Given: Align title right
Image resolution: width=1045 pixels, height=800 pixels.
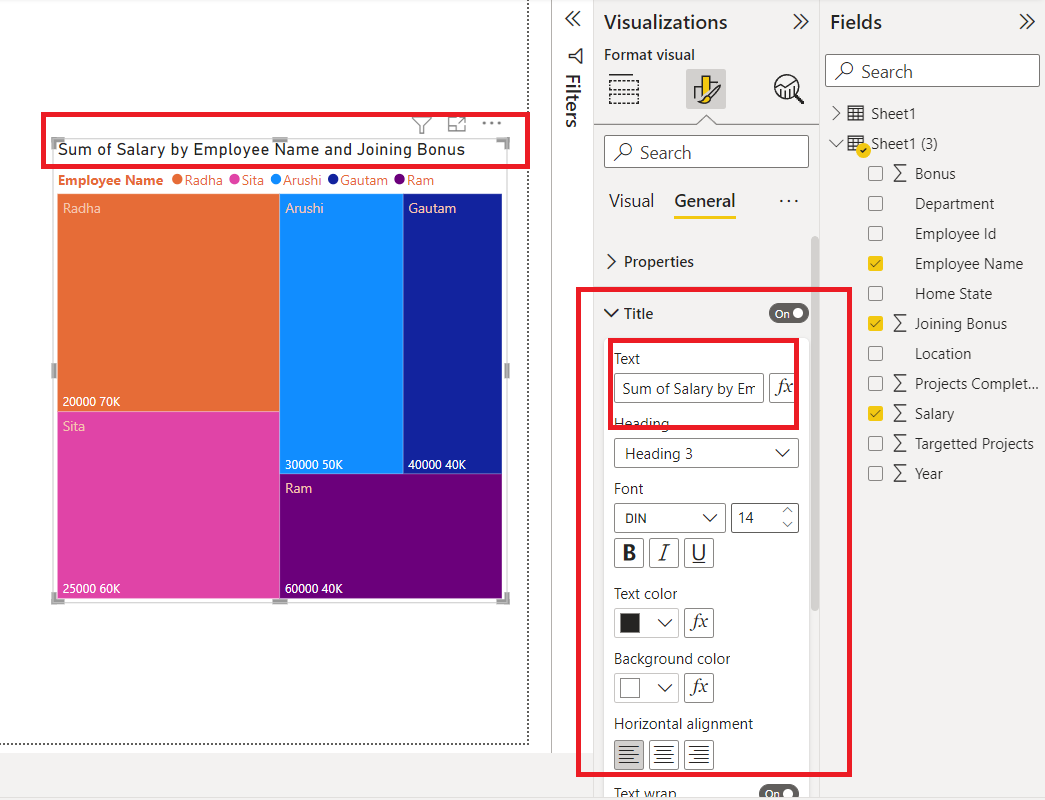Looking at the screenshot, I should (x=698, y=755).
